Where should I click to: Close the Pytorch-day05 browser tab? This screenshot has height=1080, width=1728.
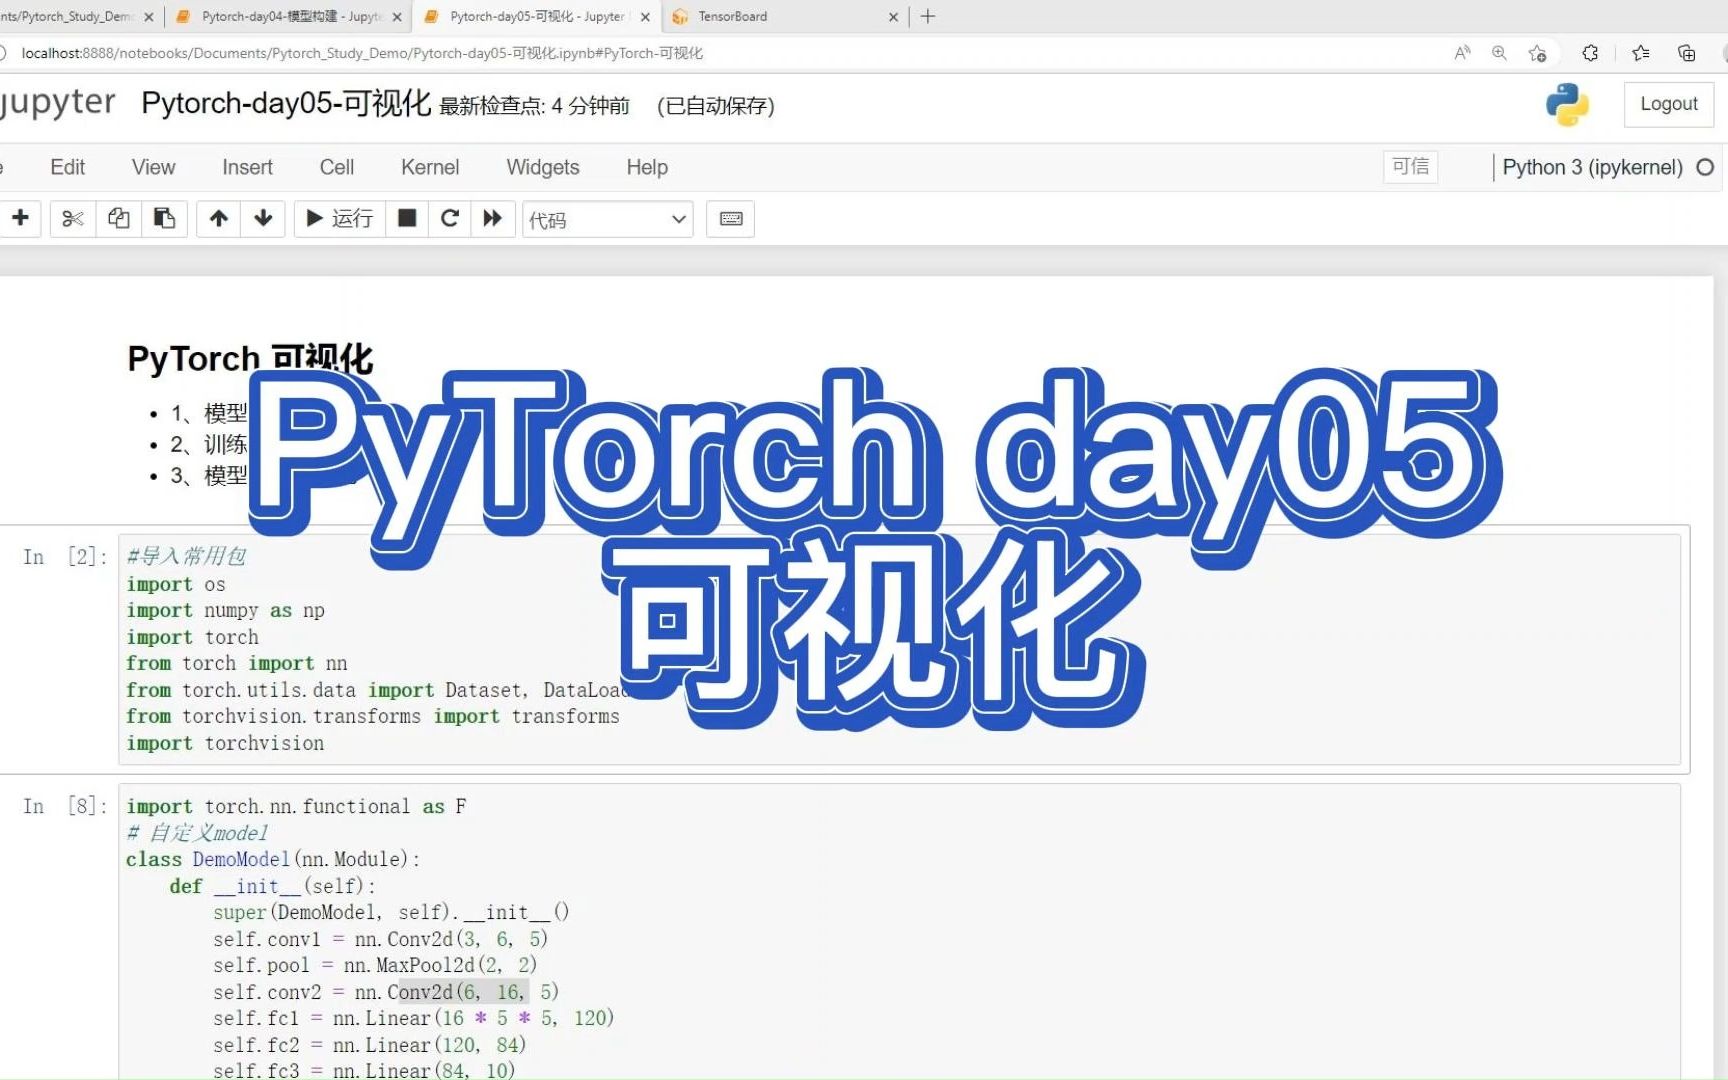click(645, 17)
